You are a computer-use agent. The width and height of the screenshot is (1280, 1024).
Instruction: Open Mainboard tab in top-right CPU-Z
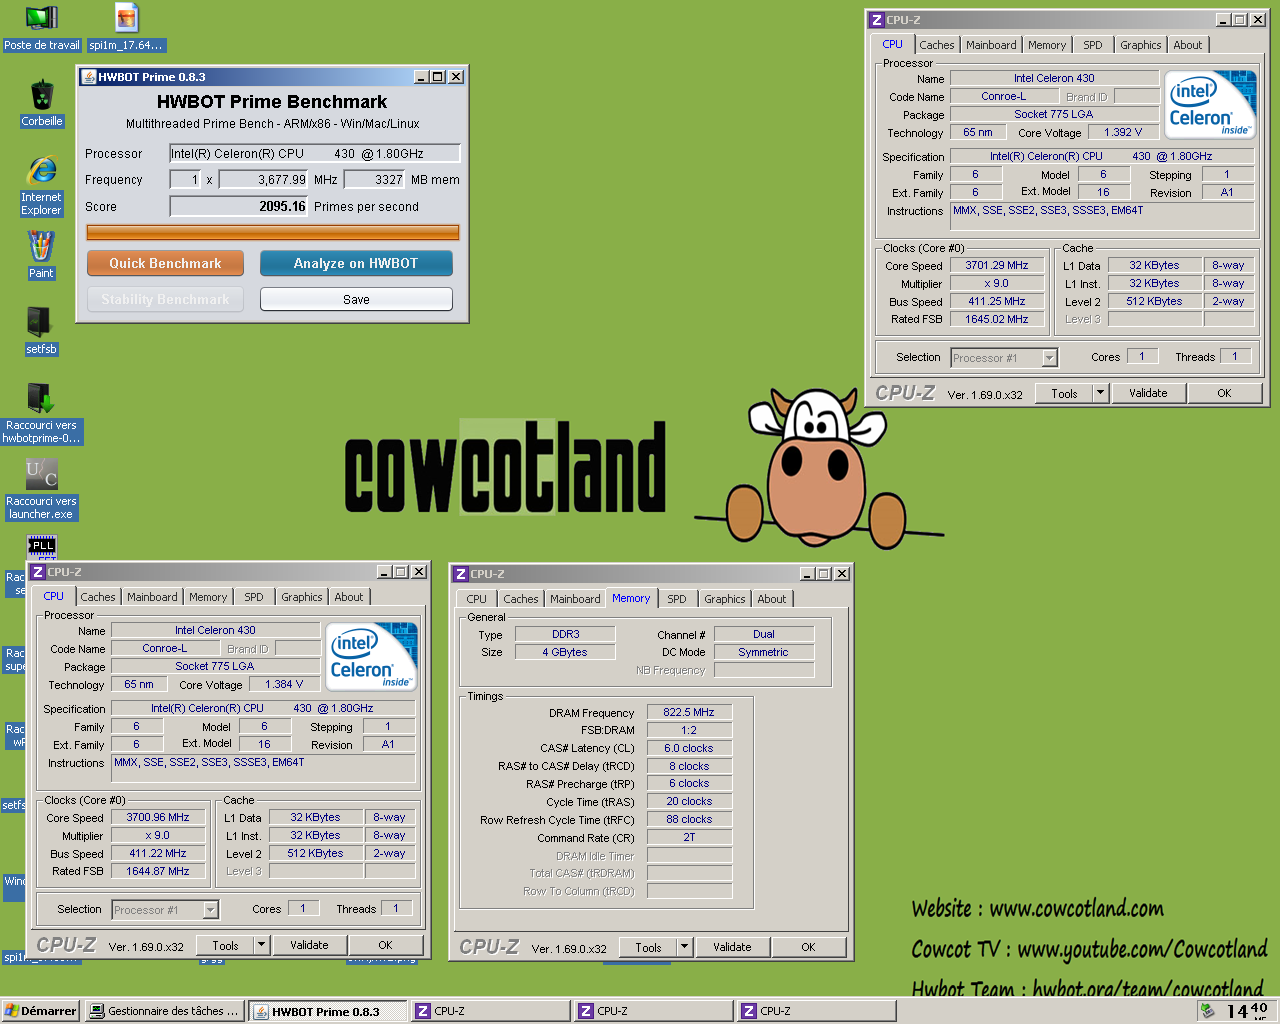991,45
